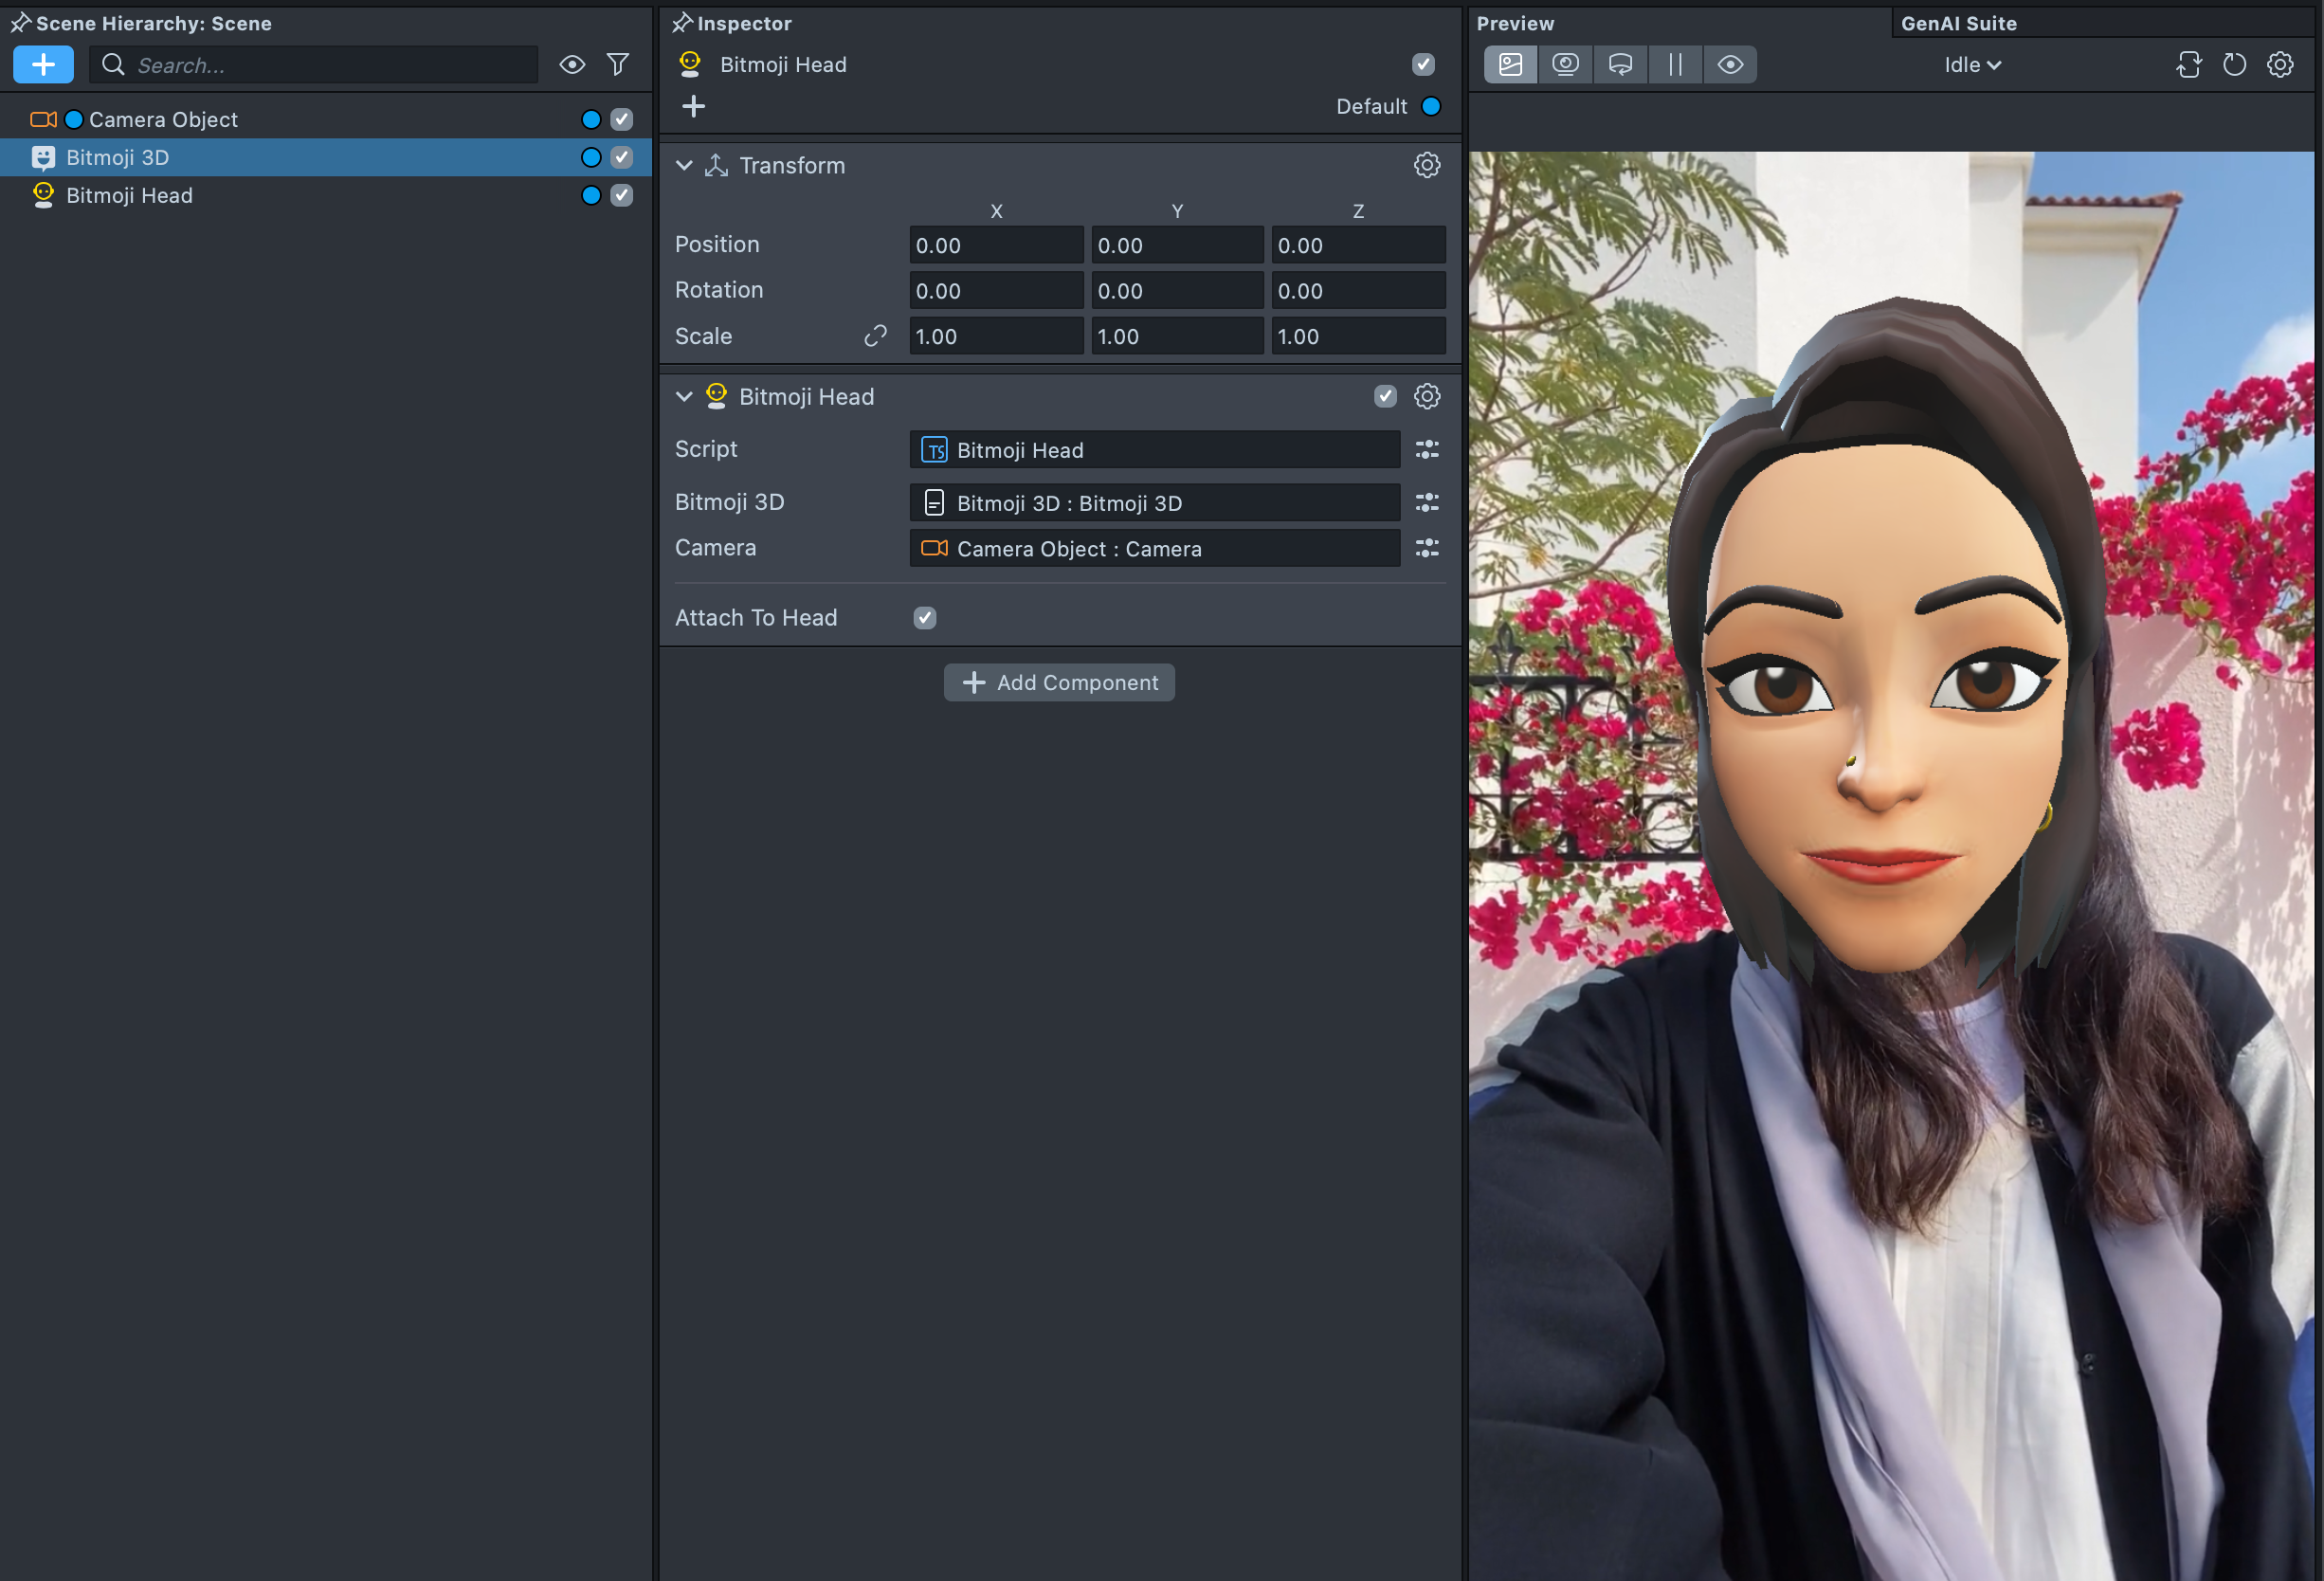Open Script field picker icon
Screen dimensions: 2324x1581
1426,450
